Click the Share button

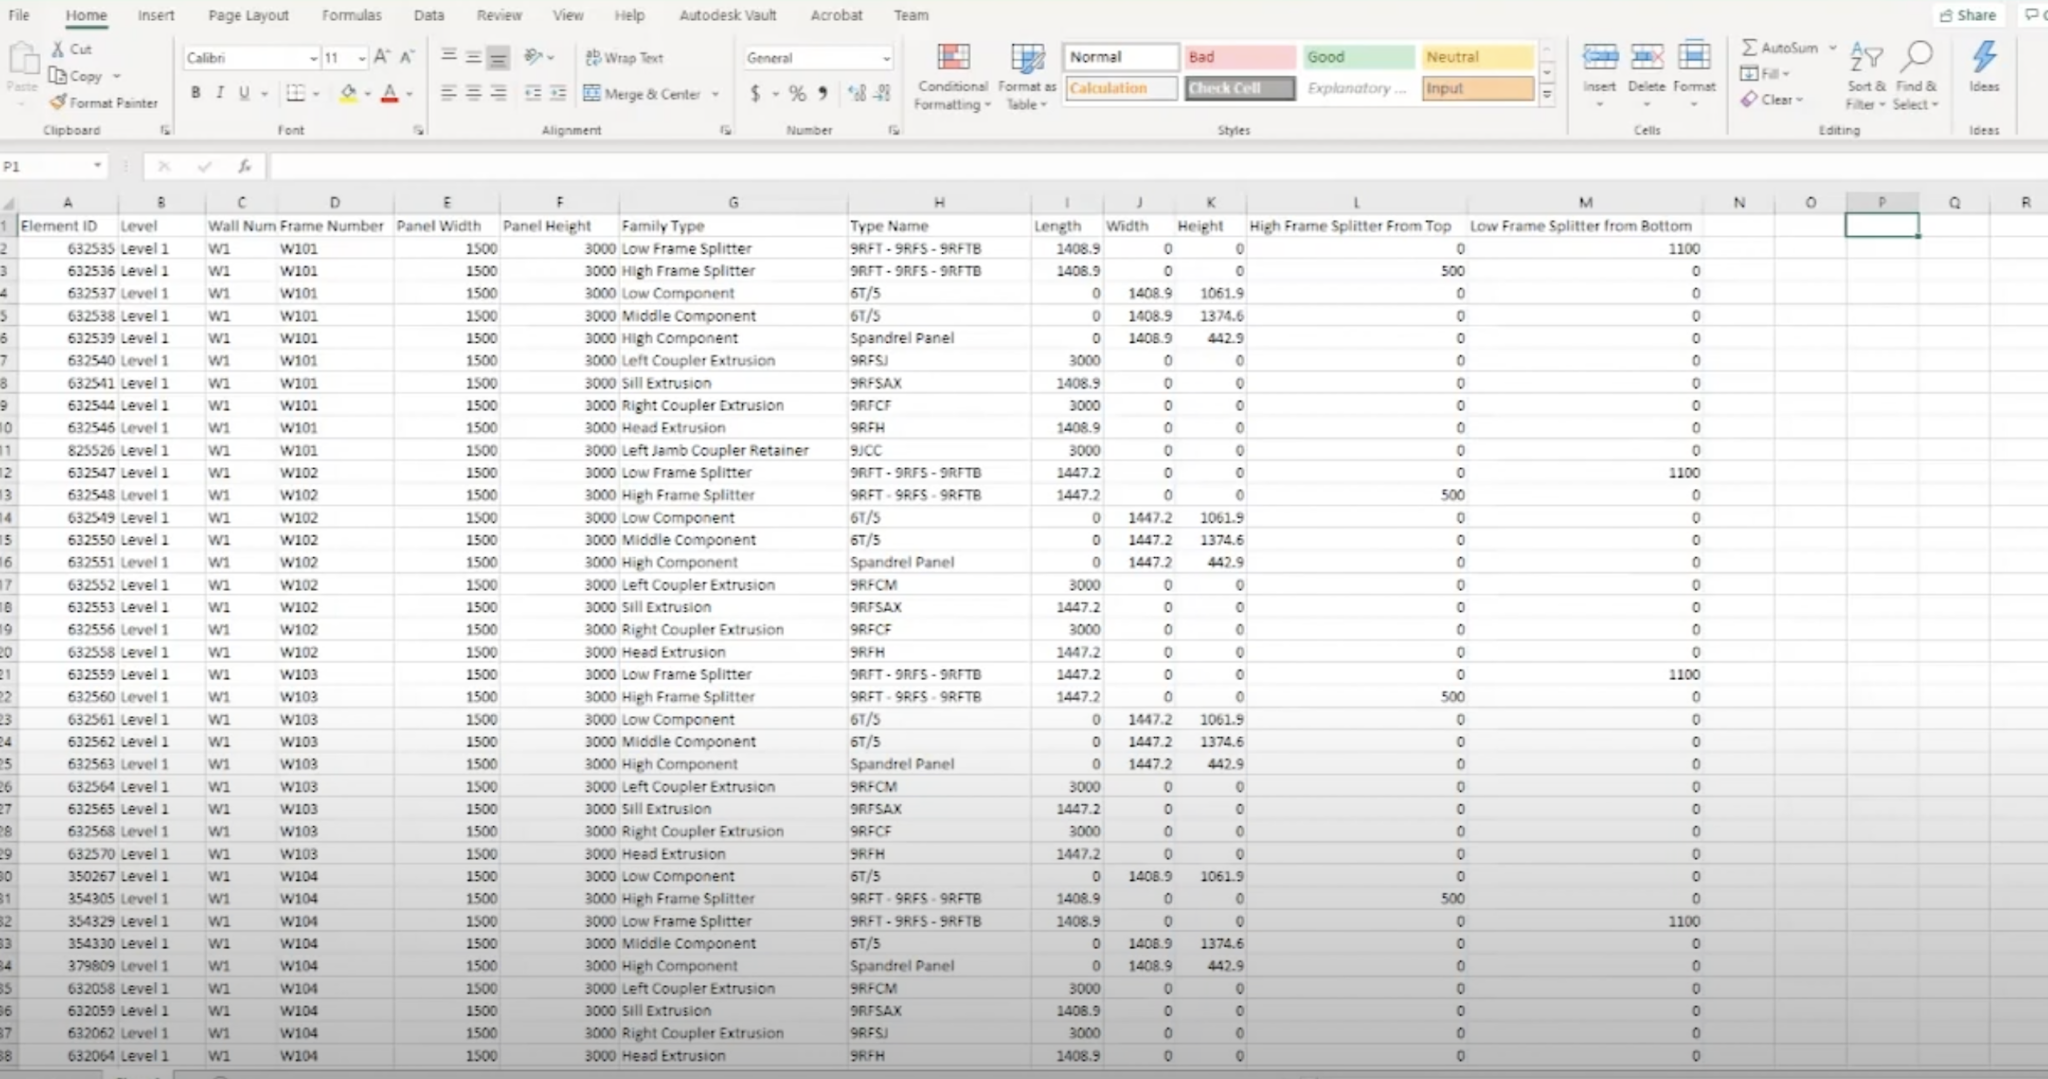point(1971,15)
